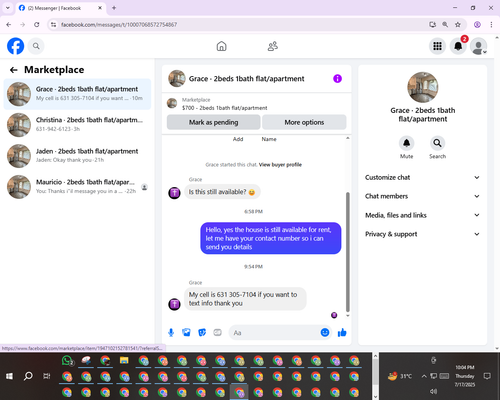
Task: Record a voice clip with microphone icon
Action: pos(171,332)
